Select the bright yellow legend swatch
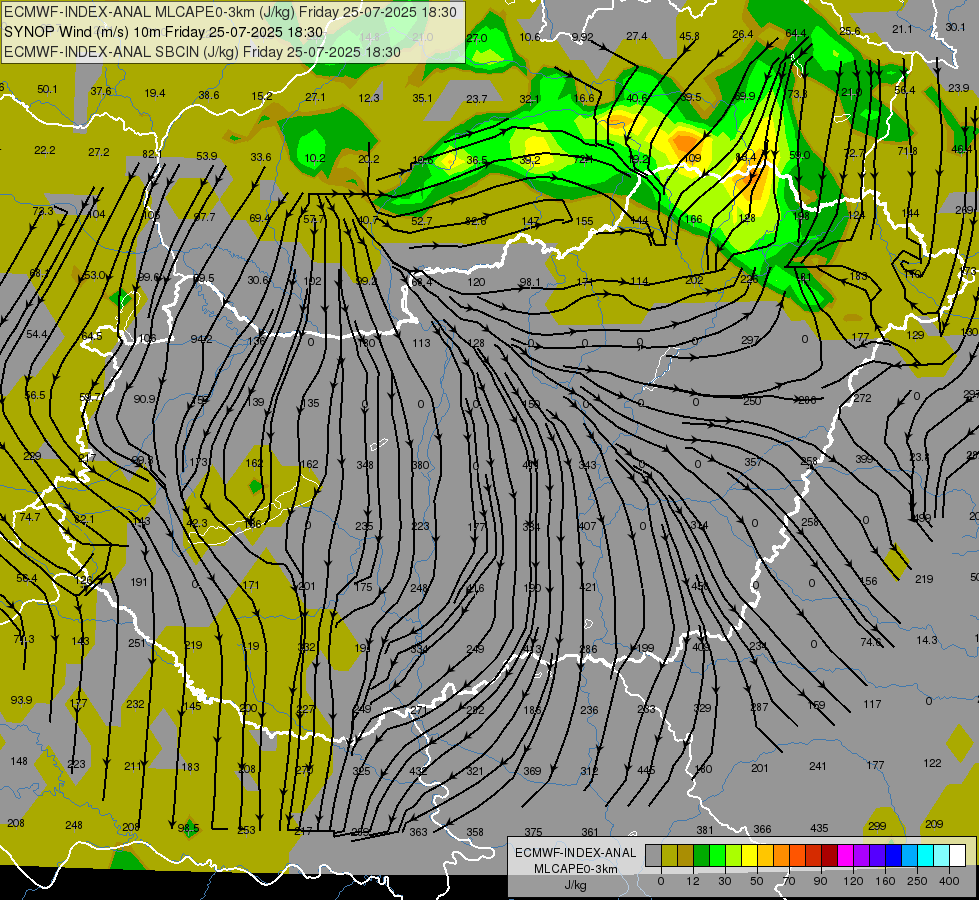 (750, 855)
